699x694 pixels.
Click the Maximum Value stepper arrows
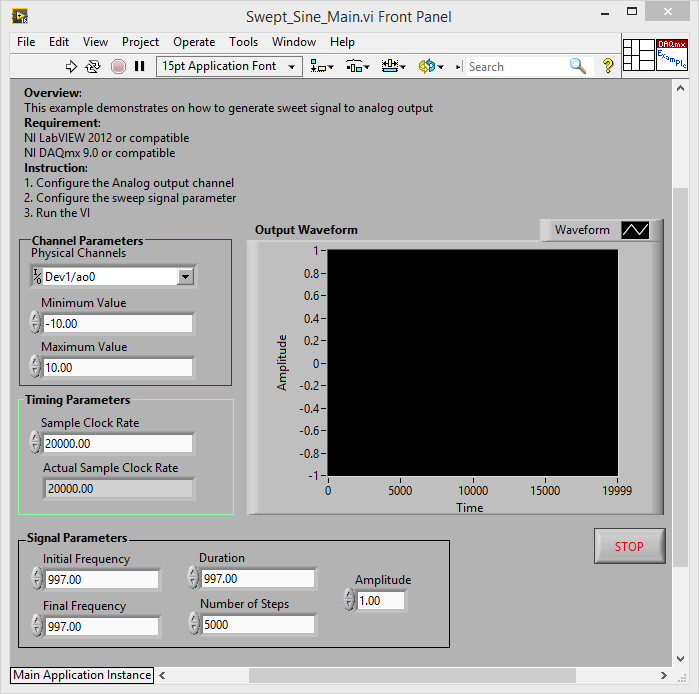coord(35,366)
